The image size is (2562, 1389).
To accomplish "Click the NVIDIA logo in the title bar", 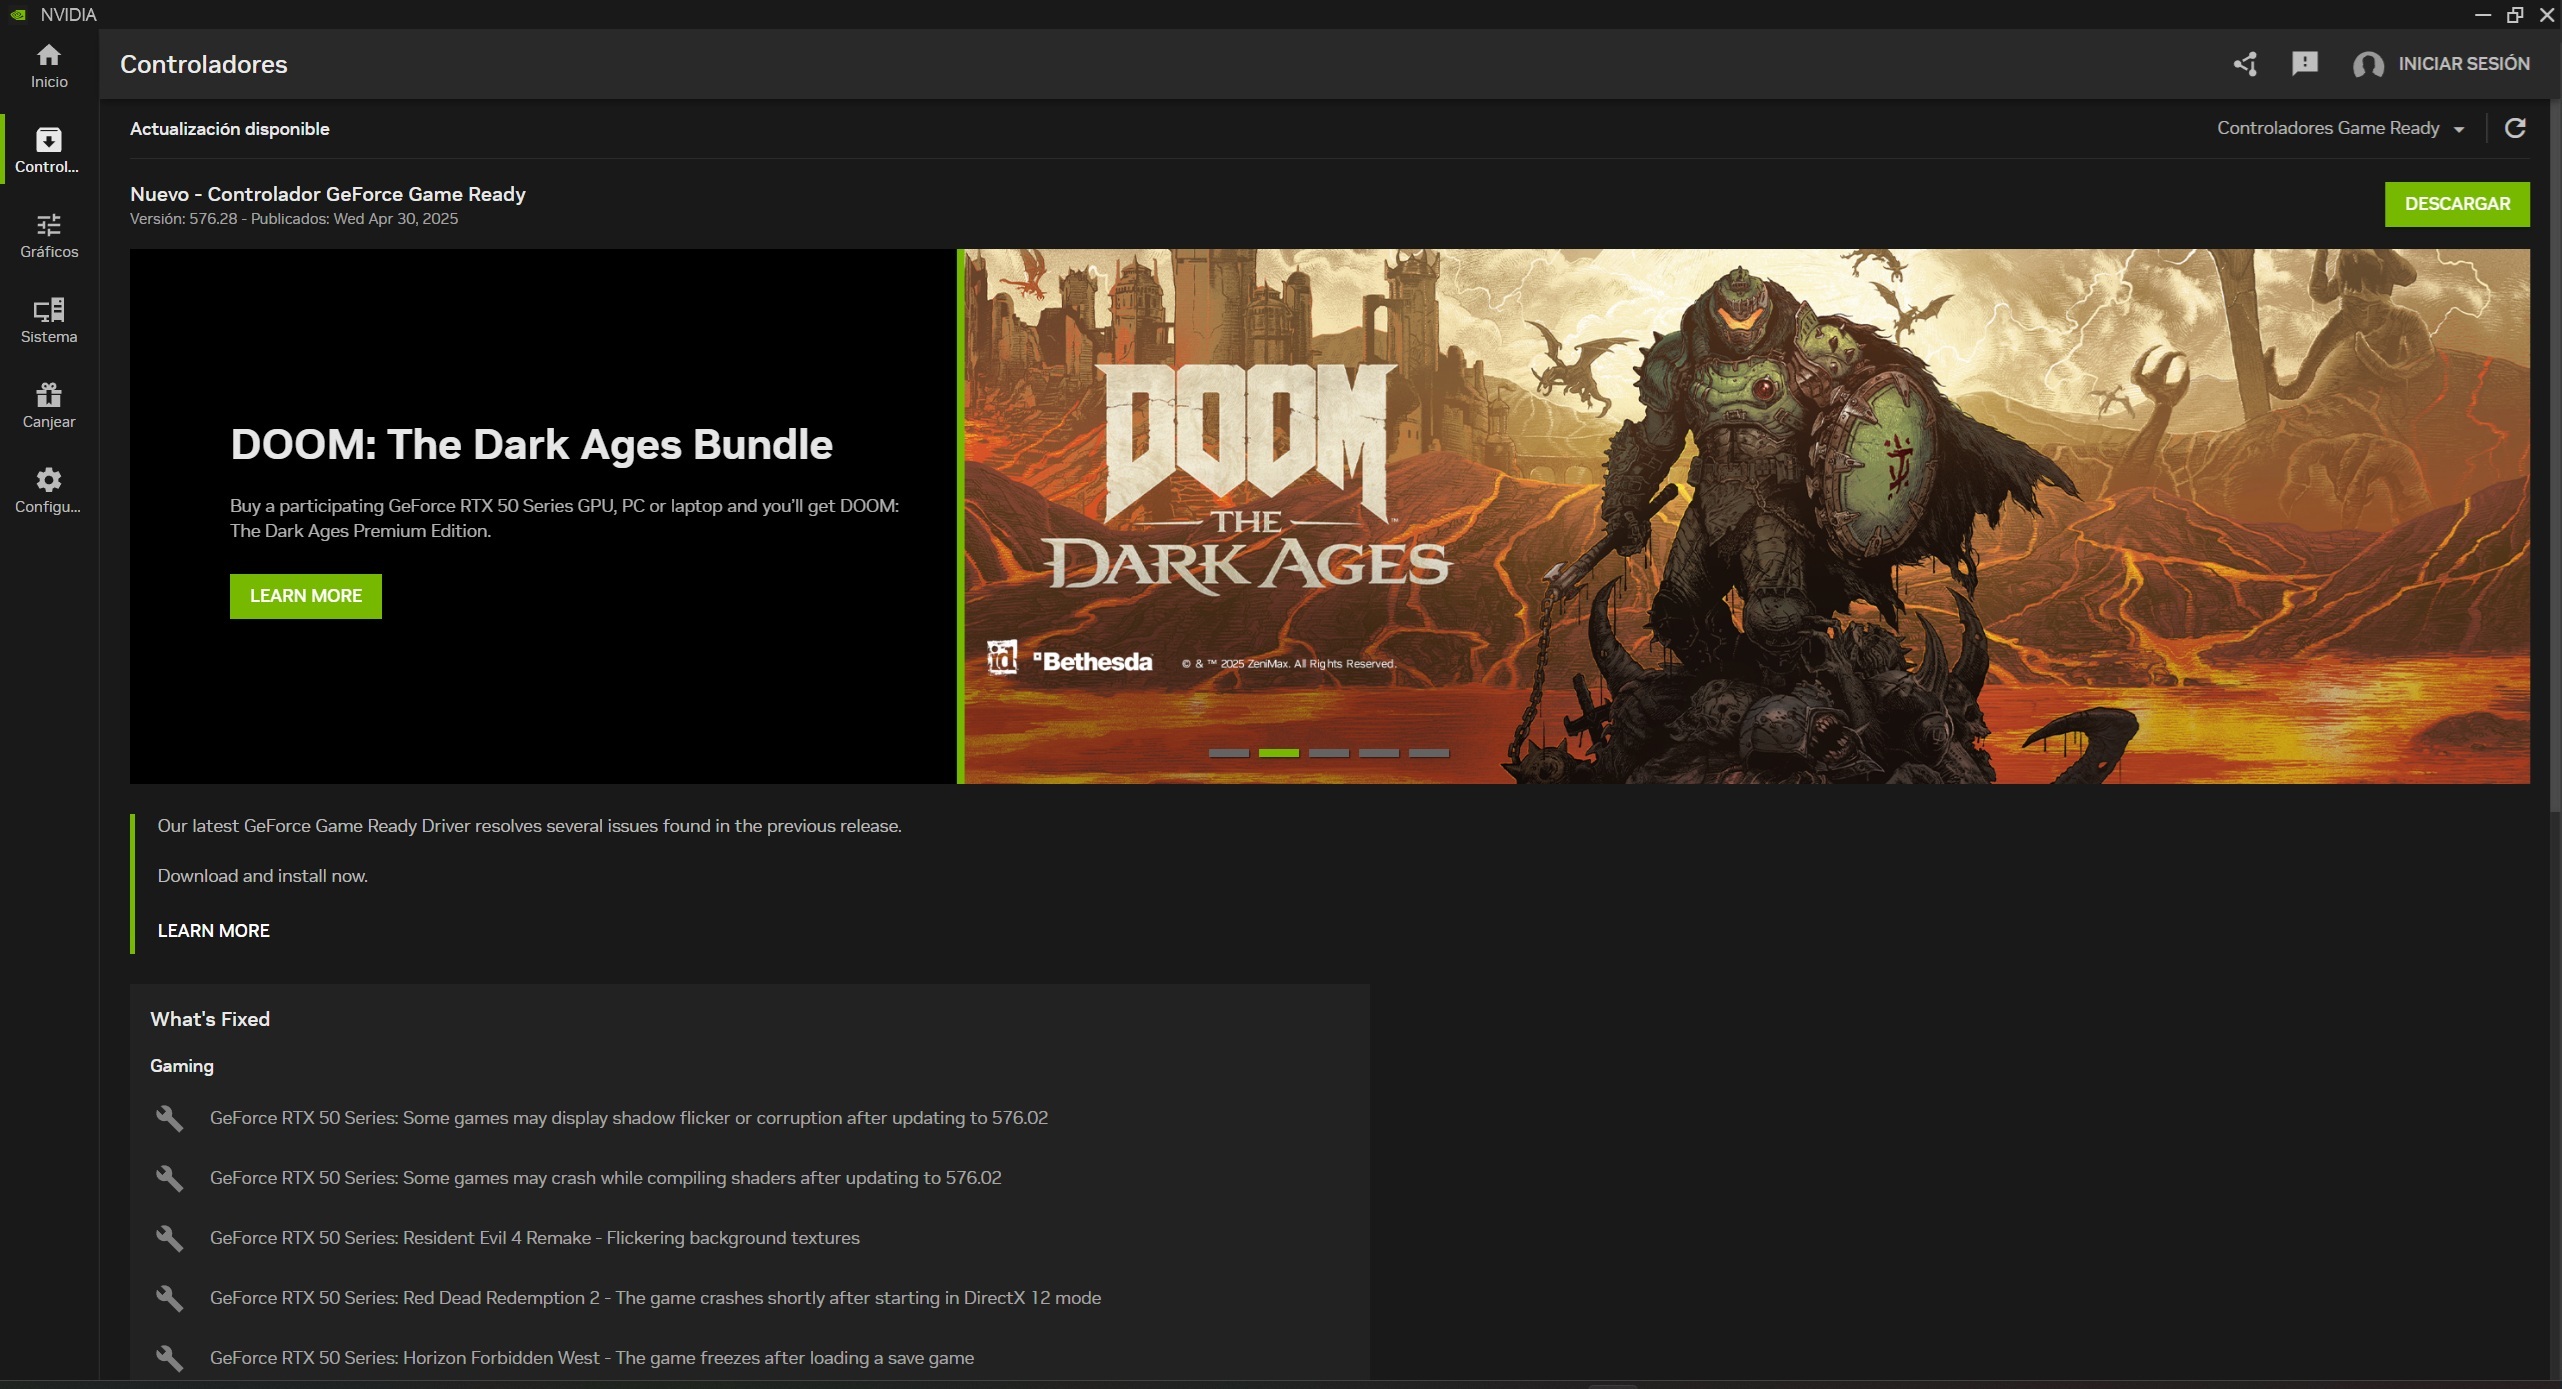I will [18, 14].
